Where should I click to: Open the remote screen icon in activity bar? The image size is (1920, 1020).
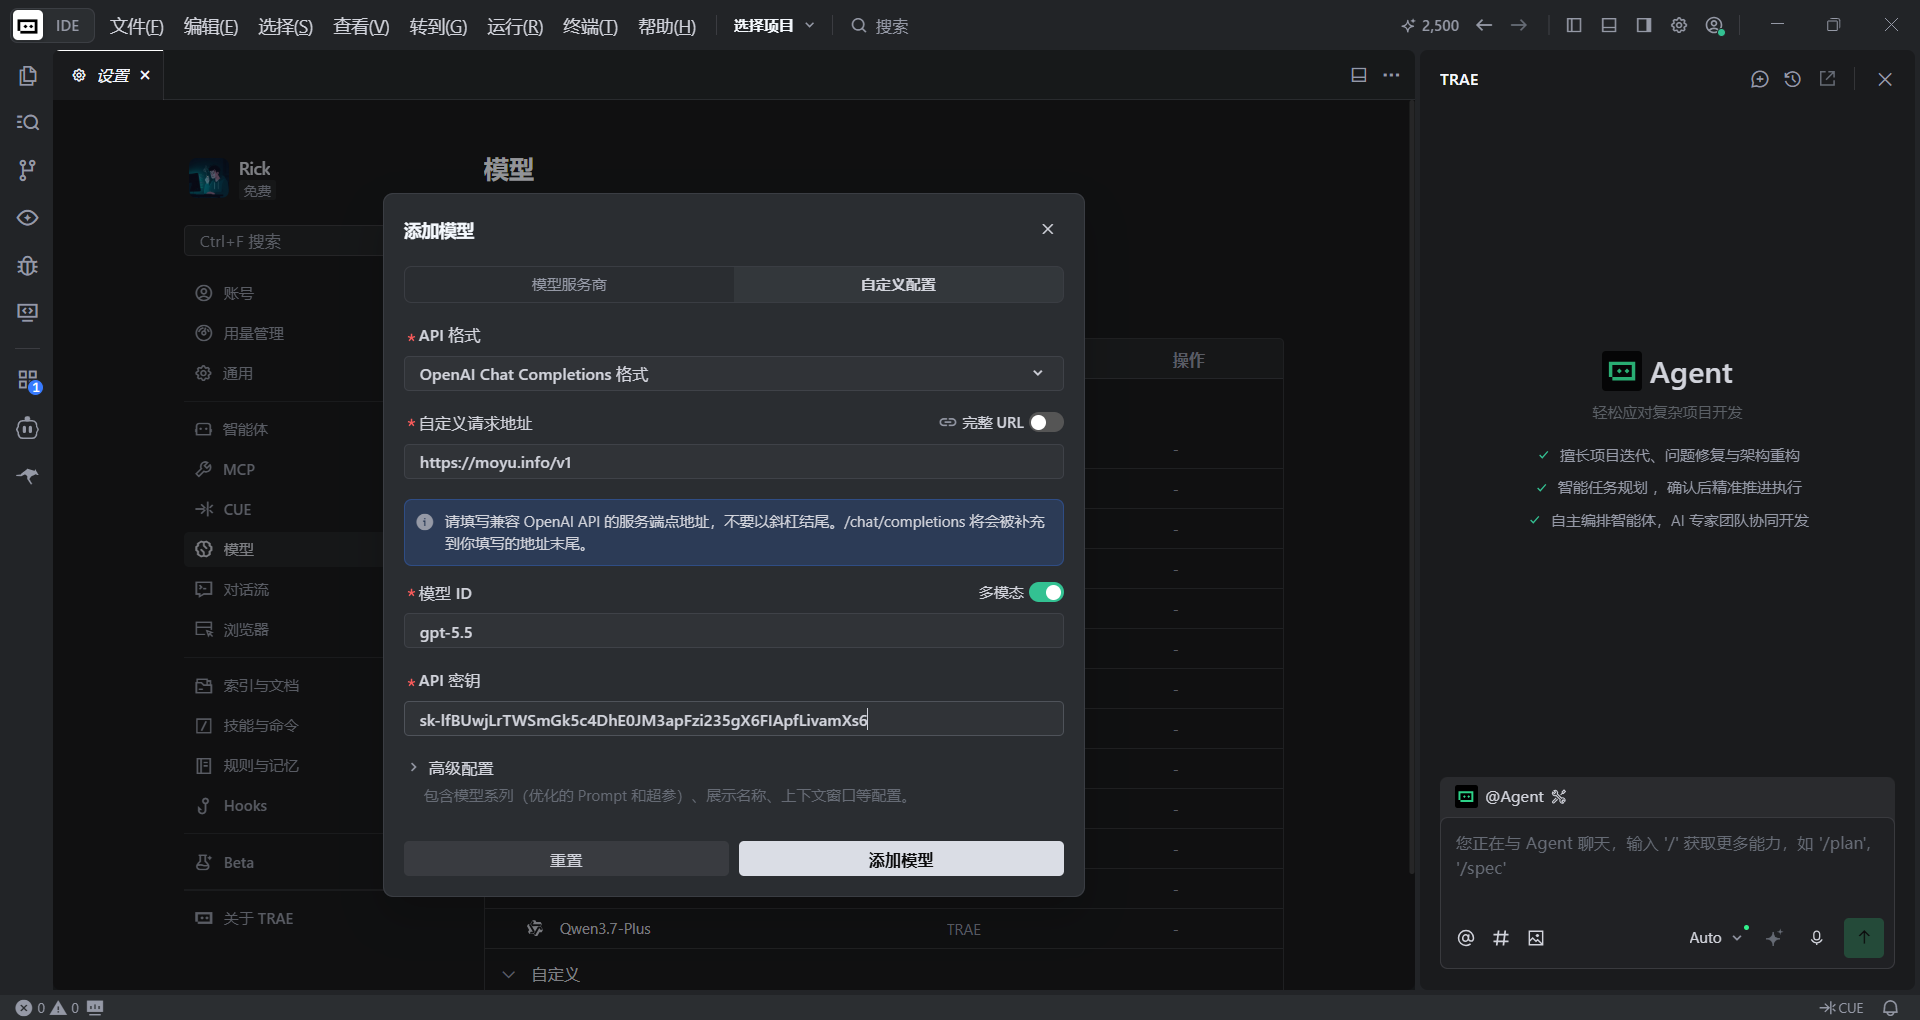28,313
